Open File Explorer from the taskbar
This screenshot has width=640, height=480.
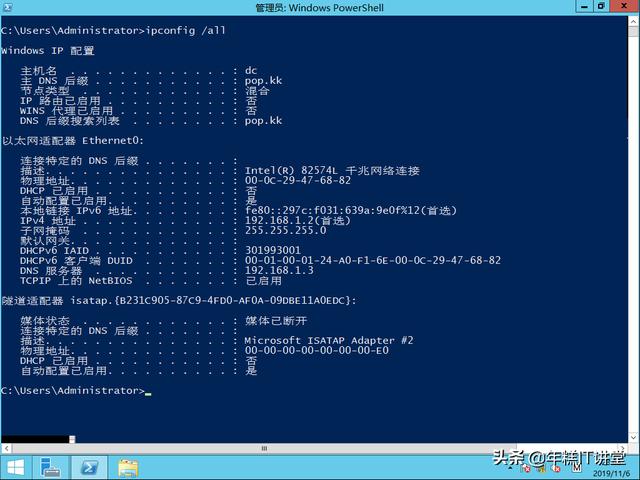(128, 468)
